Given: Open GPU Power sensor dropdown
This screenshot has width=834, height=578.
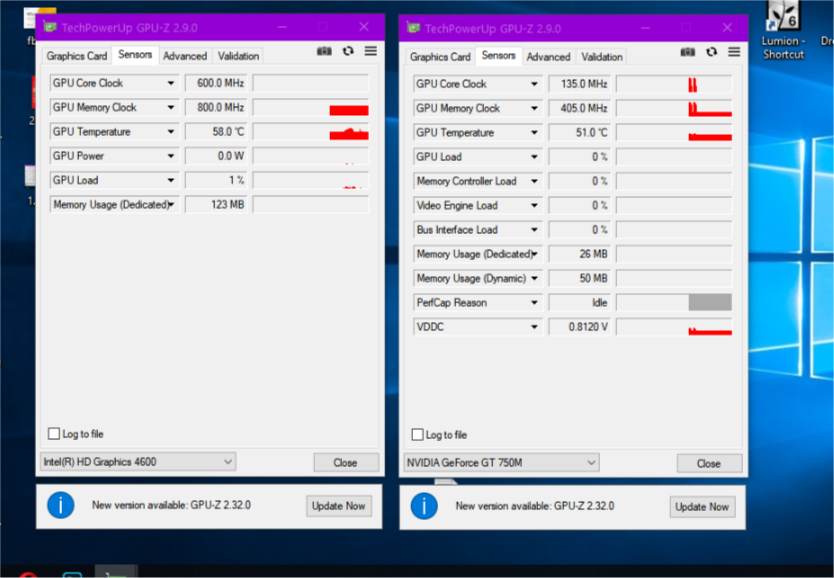Looking at the screenshot, I should click(x=171, y=156).
